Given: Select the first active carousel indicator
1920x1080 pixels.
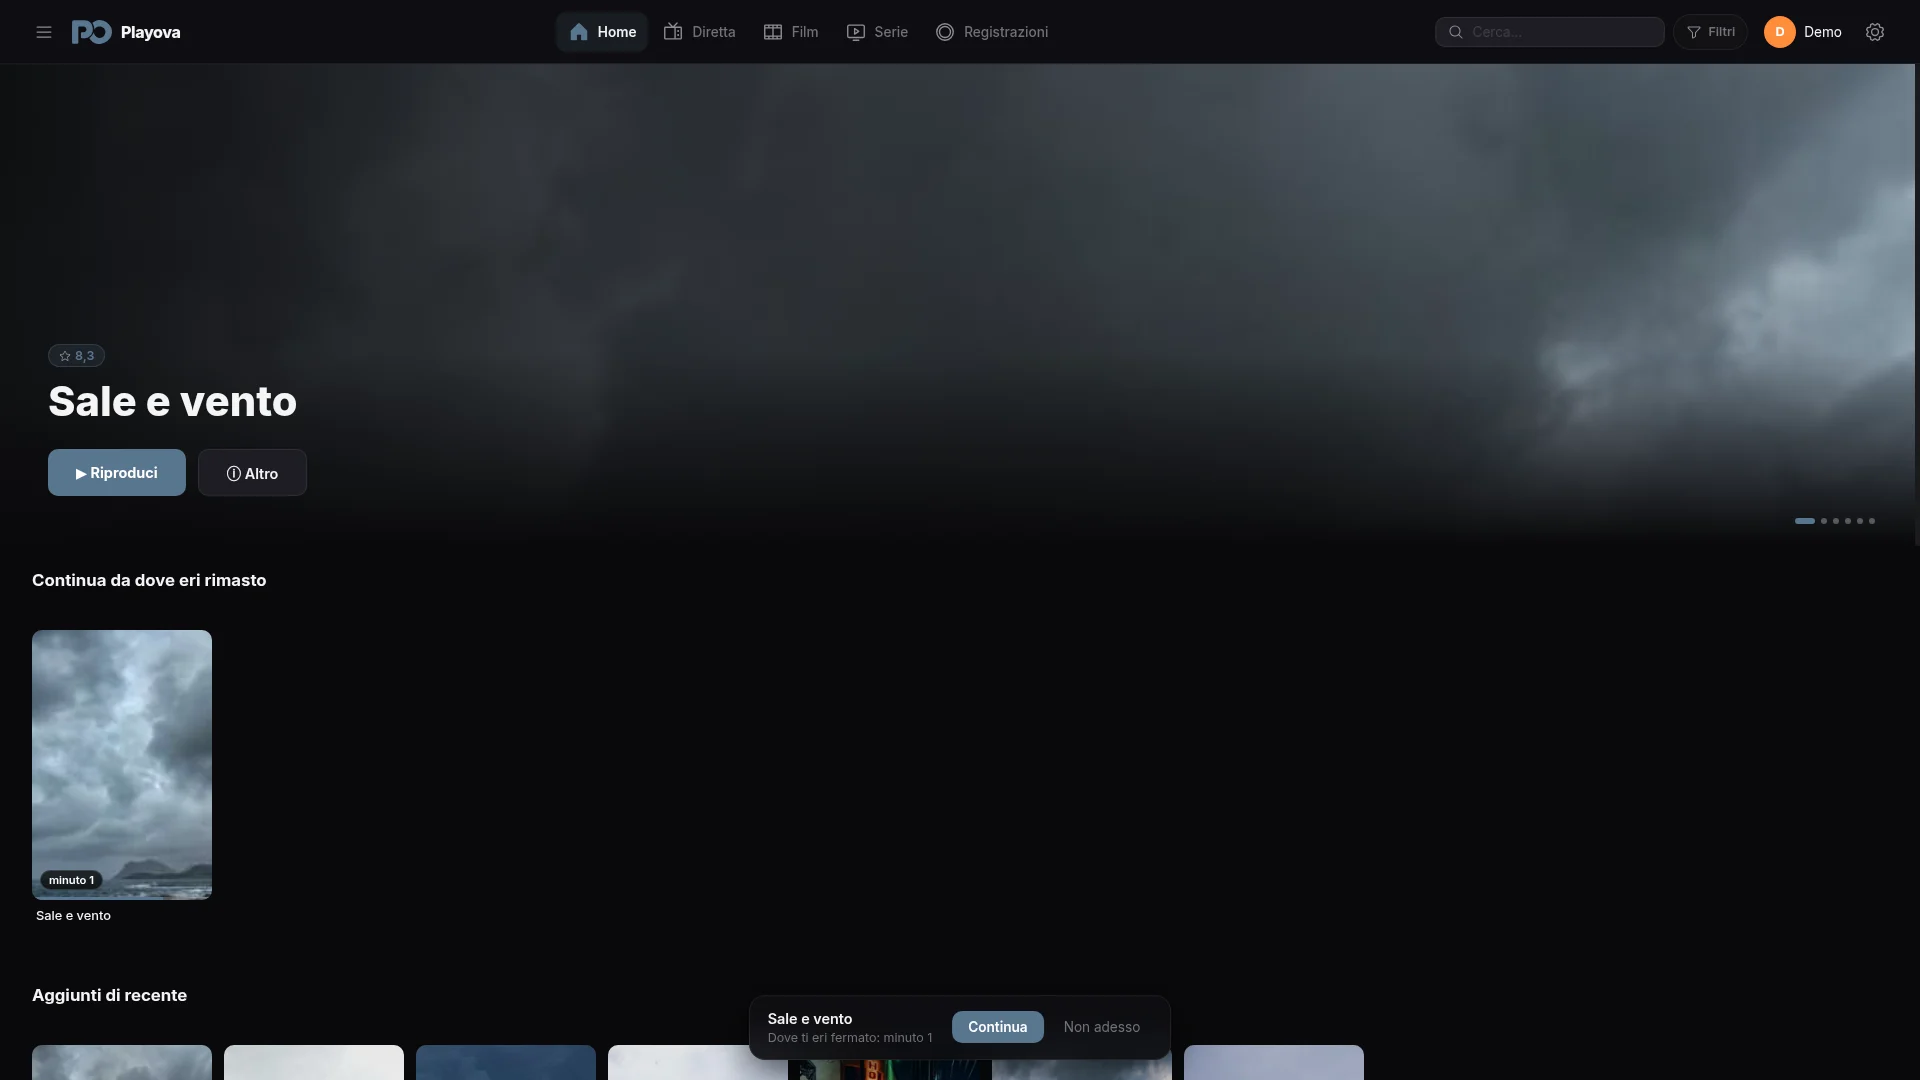Looking at the screenshot, I should click(1805, 521).
